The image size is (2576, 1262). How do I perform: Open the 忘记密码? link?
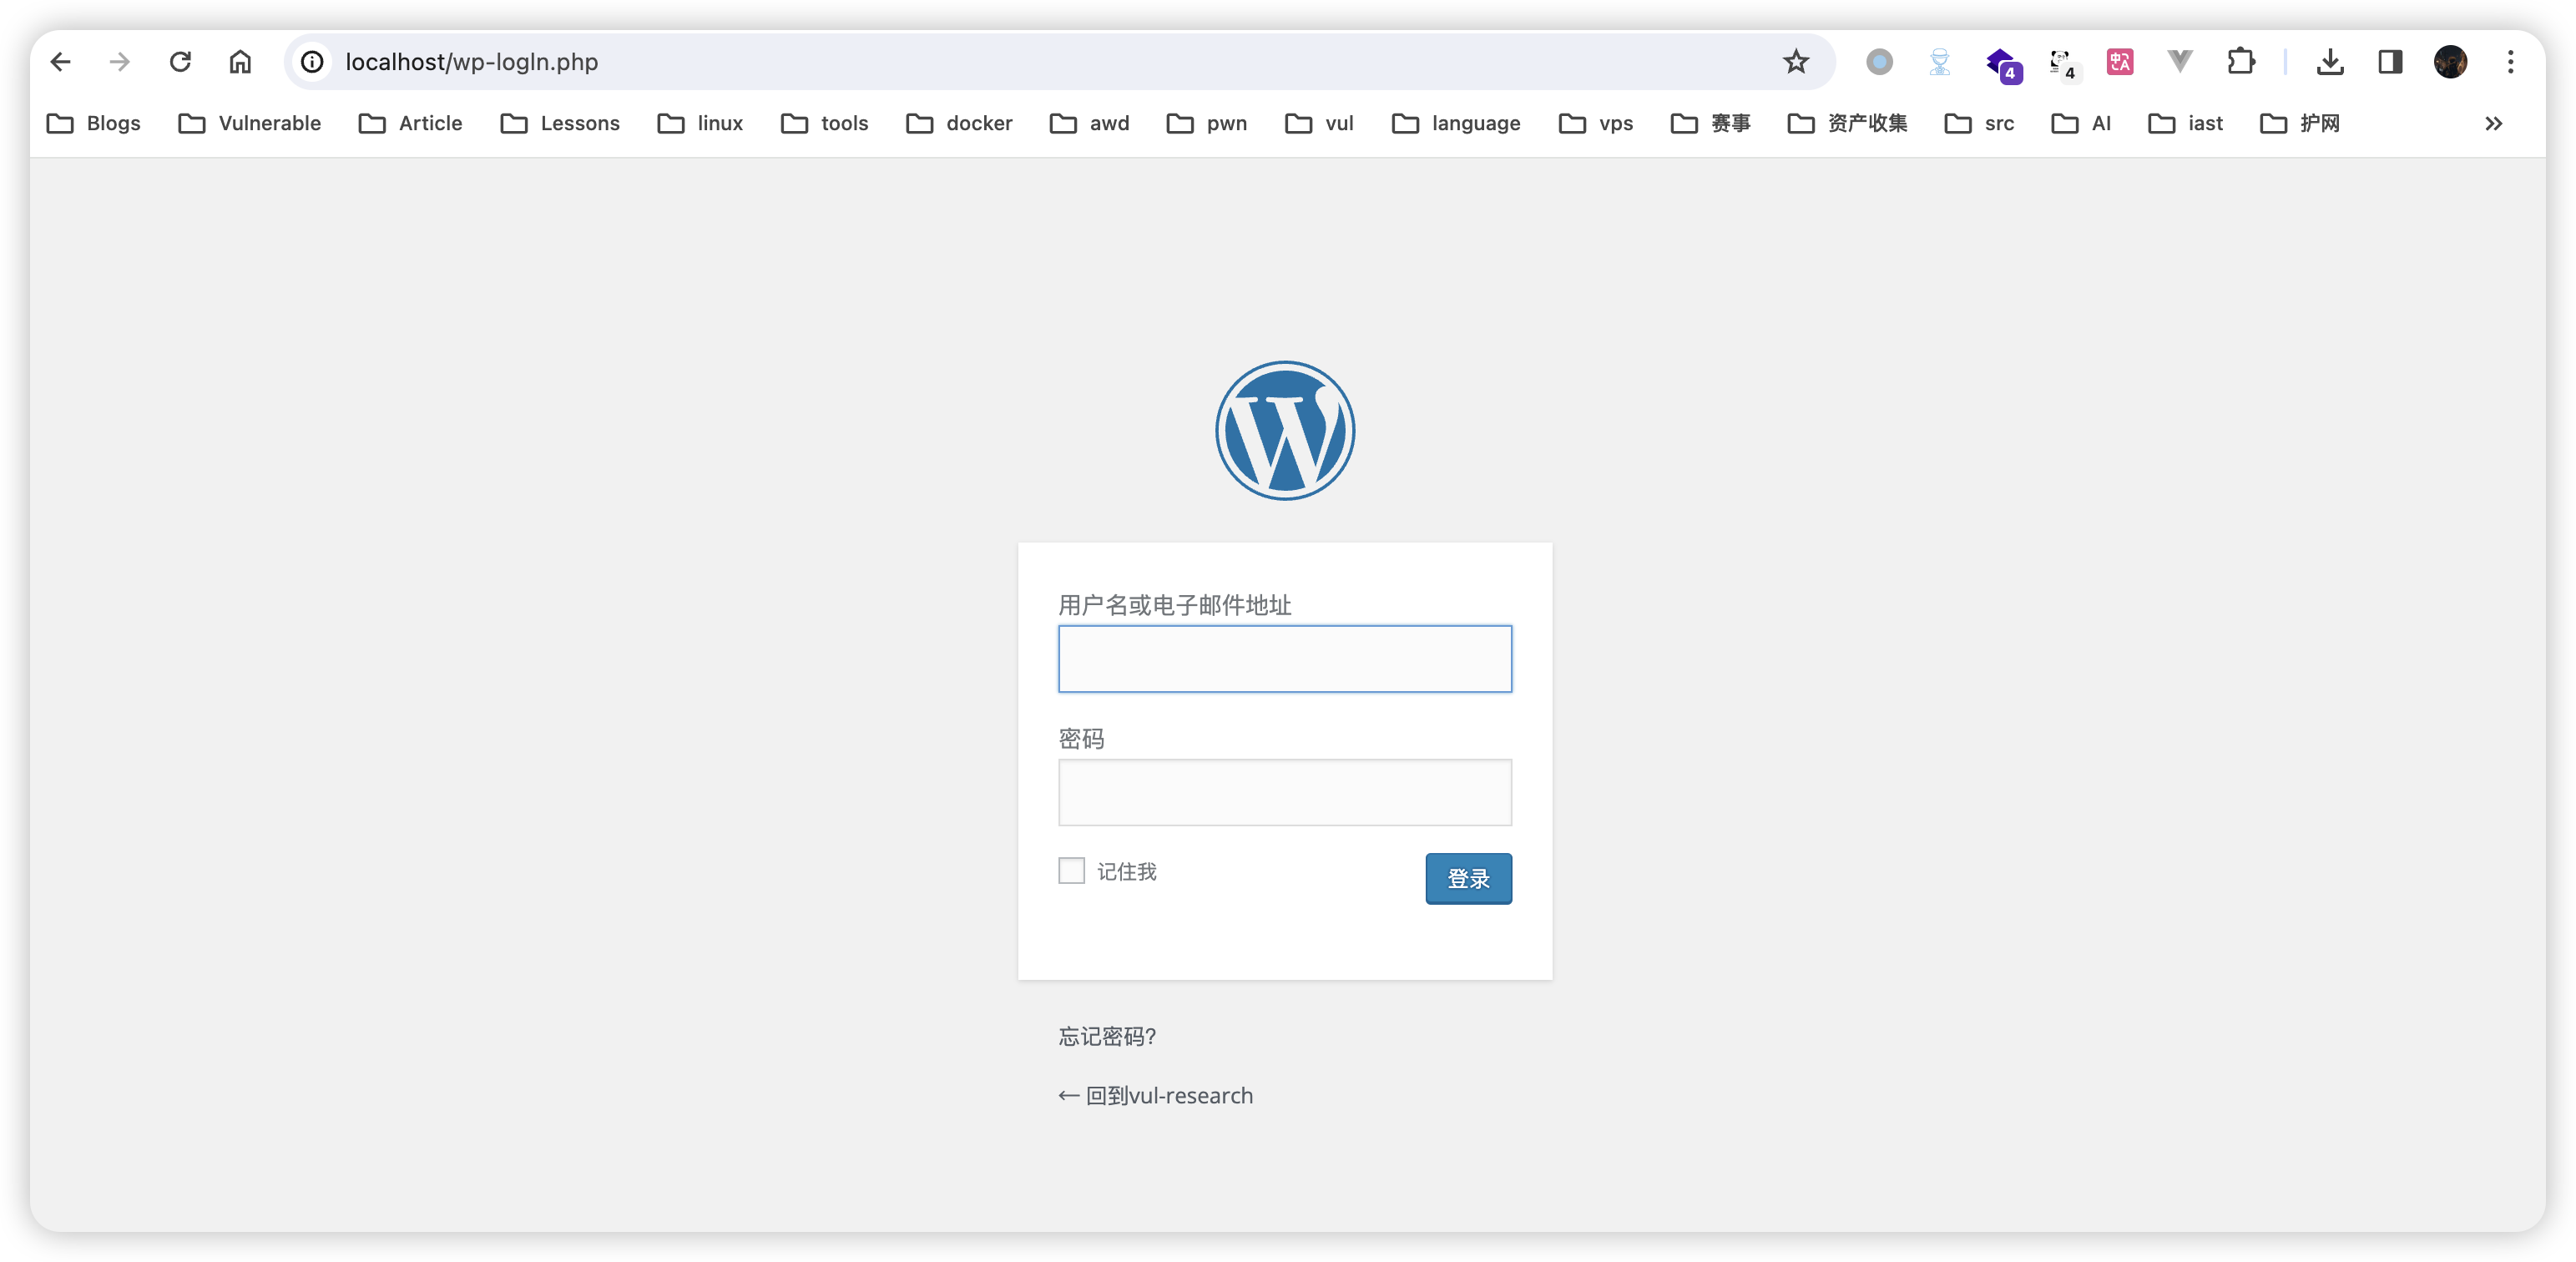[1108, 1037]
